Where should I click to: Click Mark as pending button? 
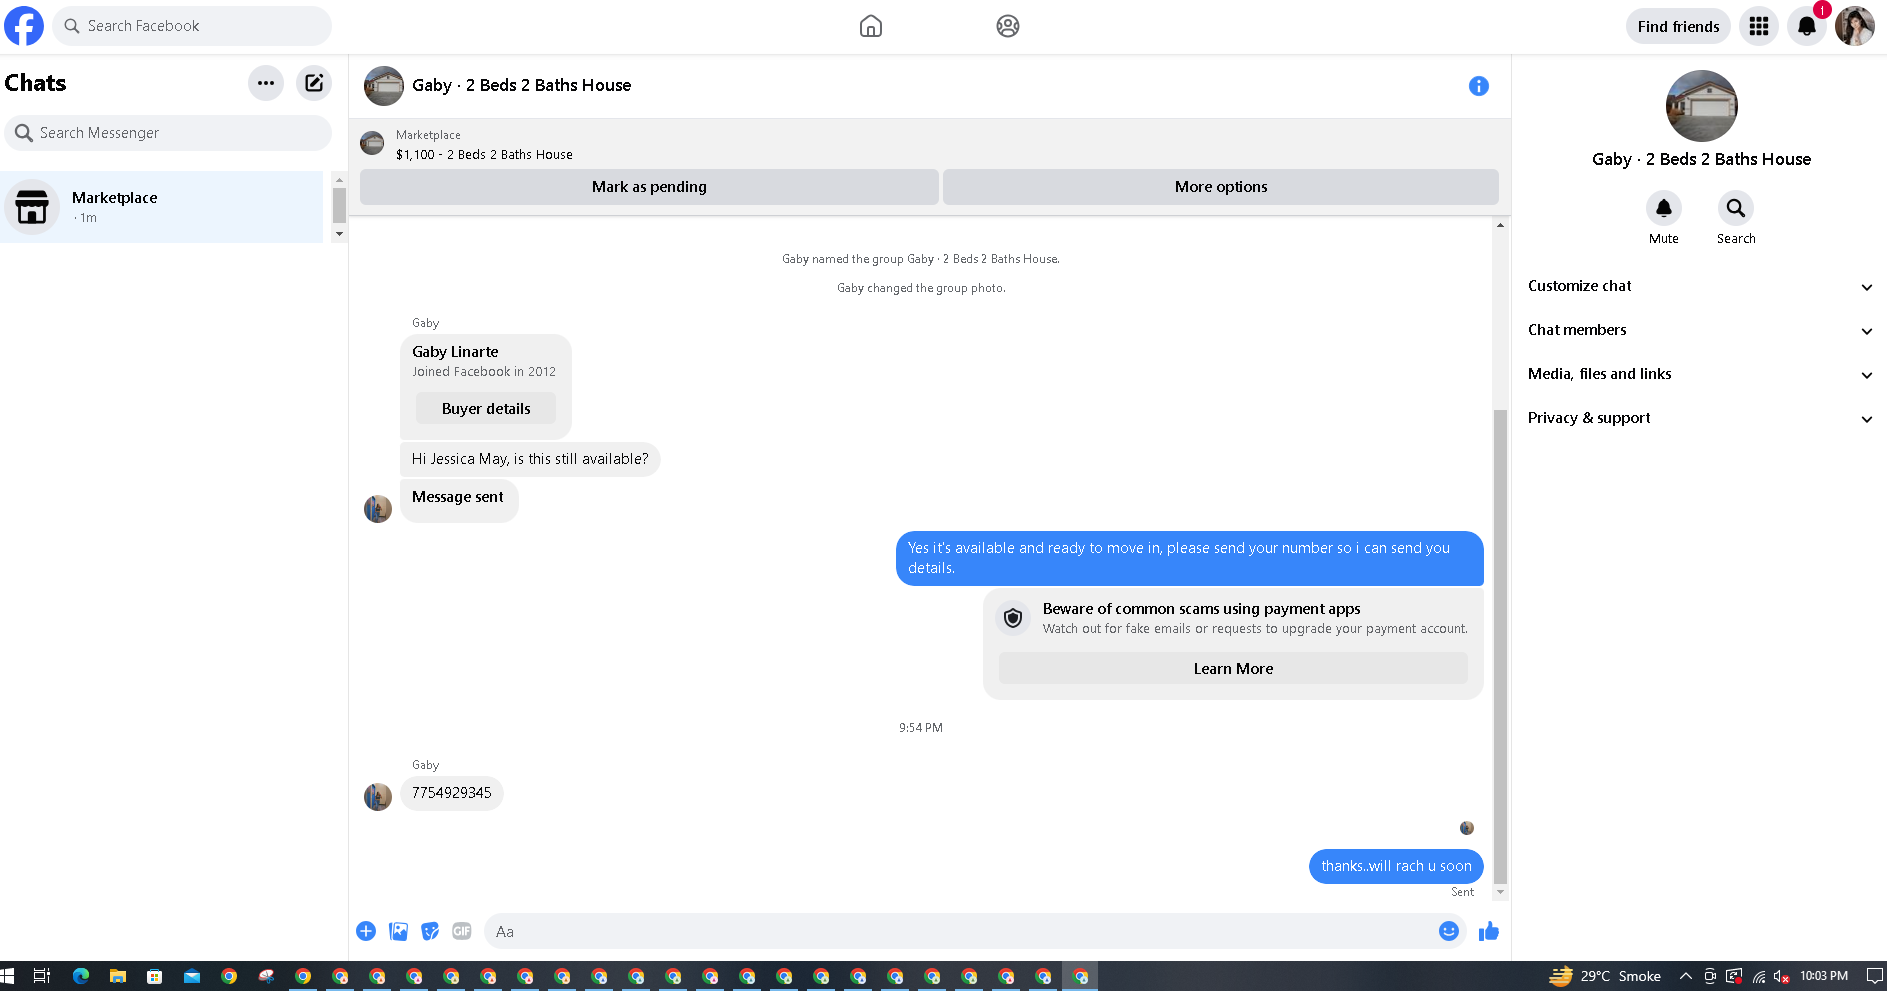pos(649,187)
